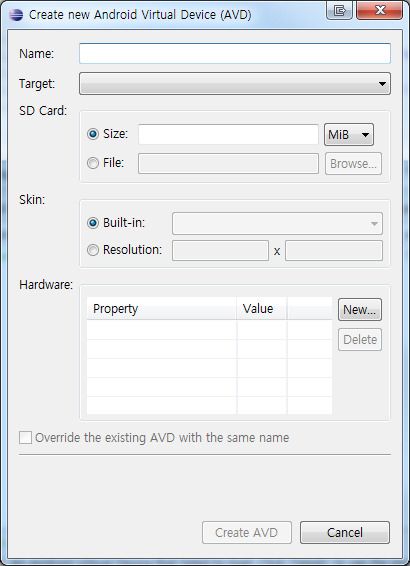This screenshot has width=410, height=566.
Task: Check Override the existing AVD checkbox
Action: pyautogui.click(x=25, y=437)
